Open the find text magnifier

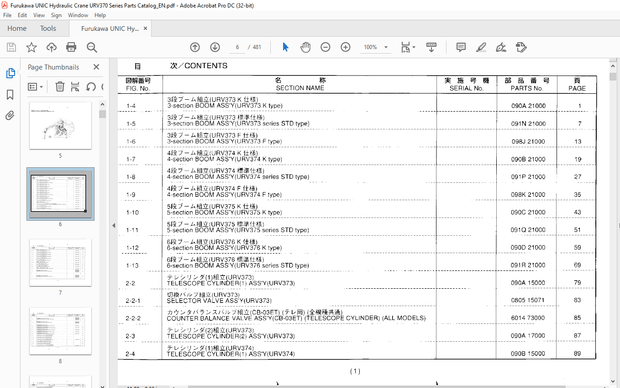point(92,47)
